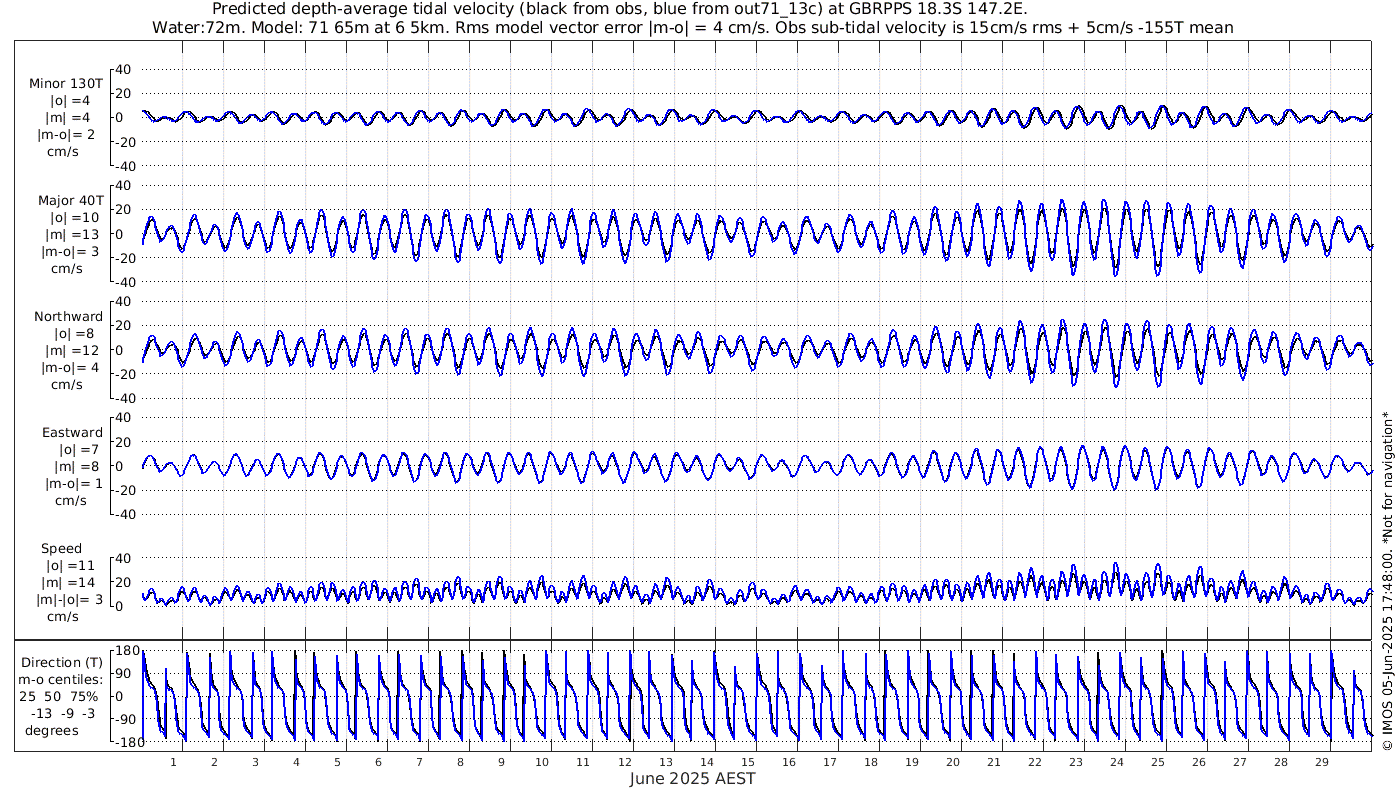Click the 'Direction (T)' panel label
1400x800 pixels.
[x=61, y=663]
